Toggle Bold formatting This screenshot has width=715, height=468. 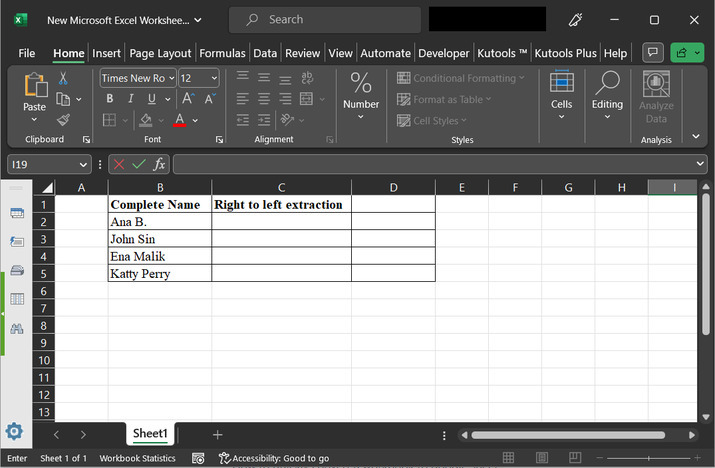point(110,99)
